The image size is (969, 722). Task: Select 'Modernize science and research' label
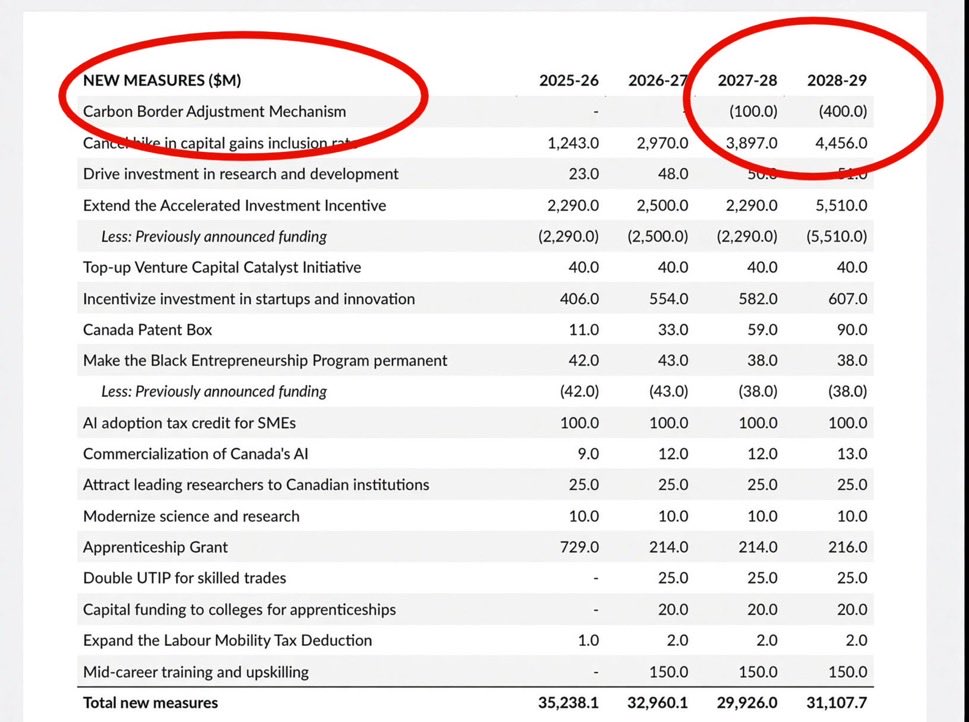pos(191,516)
